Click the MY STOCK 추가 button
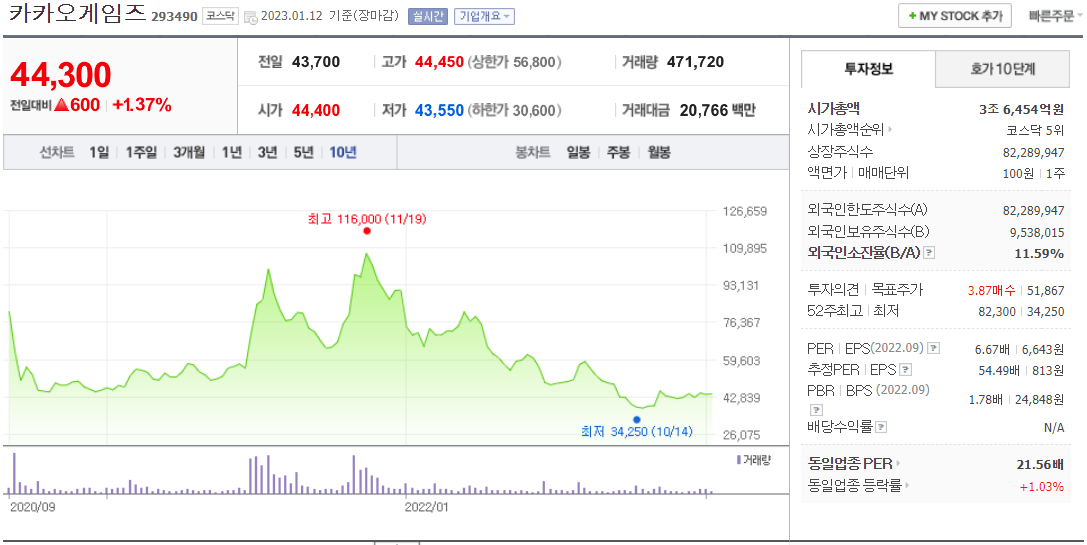The image size is (1087, 545). [x=955, y=16]
